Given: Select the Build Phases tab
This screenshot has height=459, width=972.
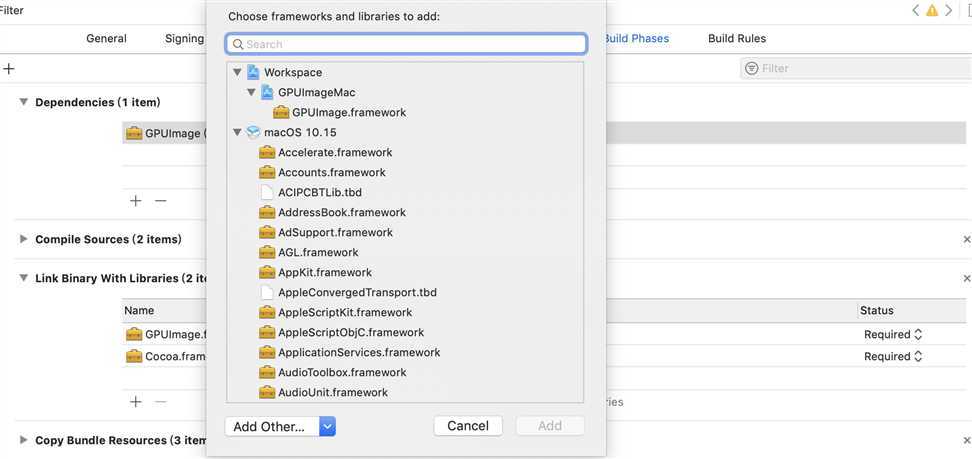Looking at the screenshot, I should [636, 38].
